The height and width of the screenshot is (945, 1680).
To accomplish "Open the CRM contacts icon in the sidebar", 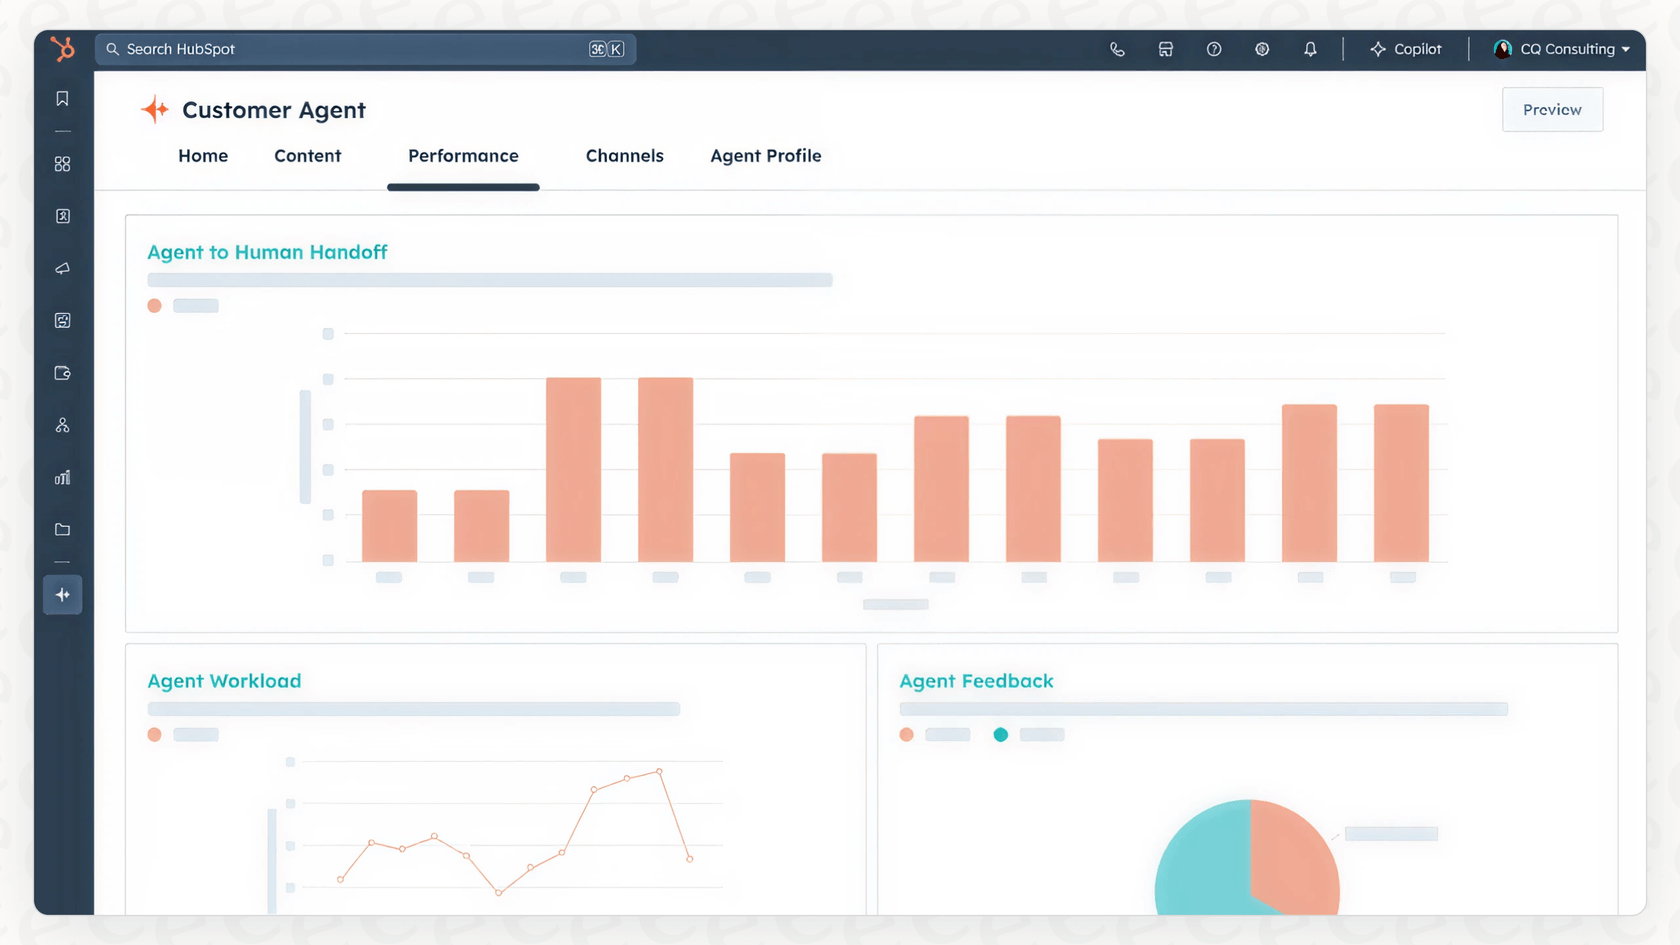I will pyautogui.click(x=62, y=215).
